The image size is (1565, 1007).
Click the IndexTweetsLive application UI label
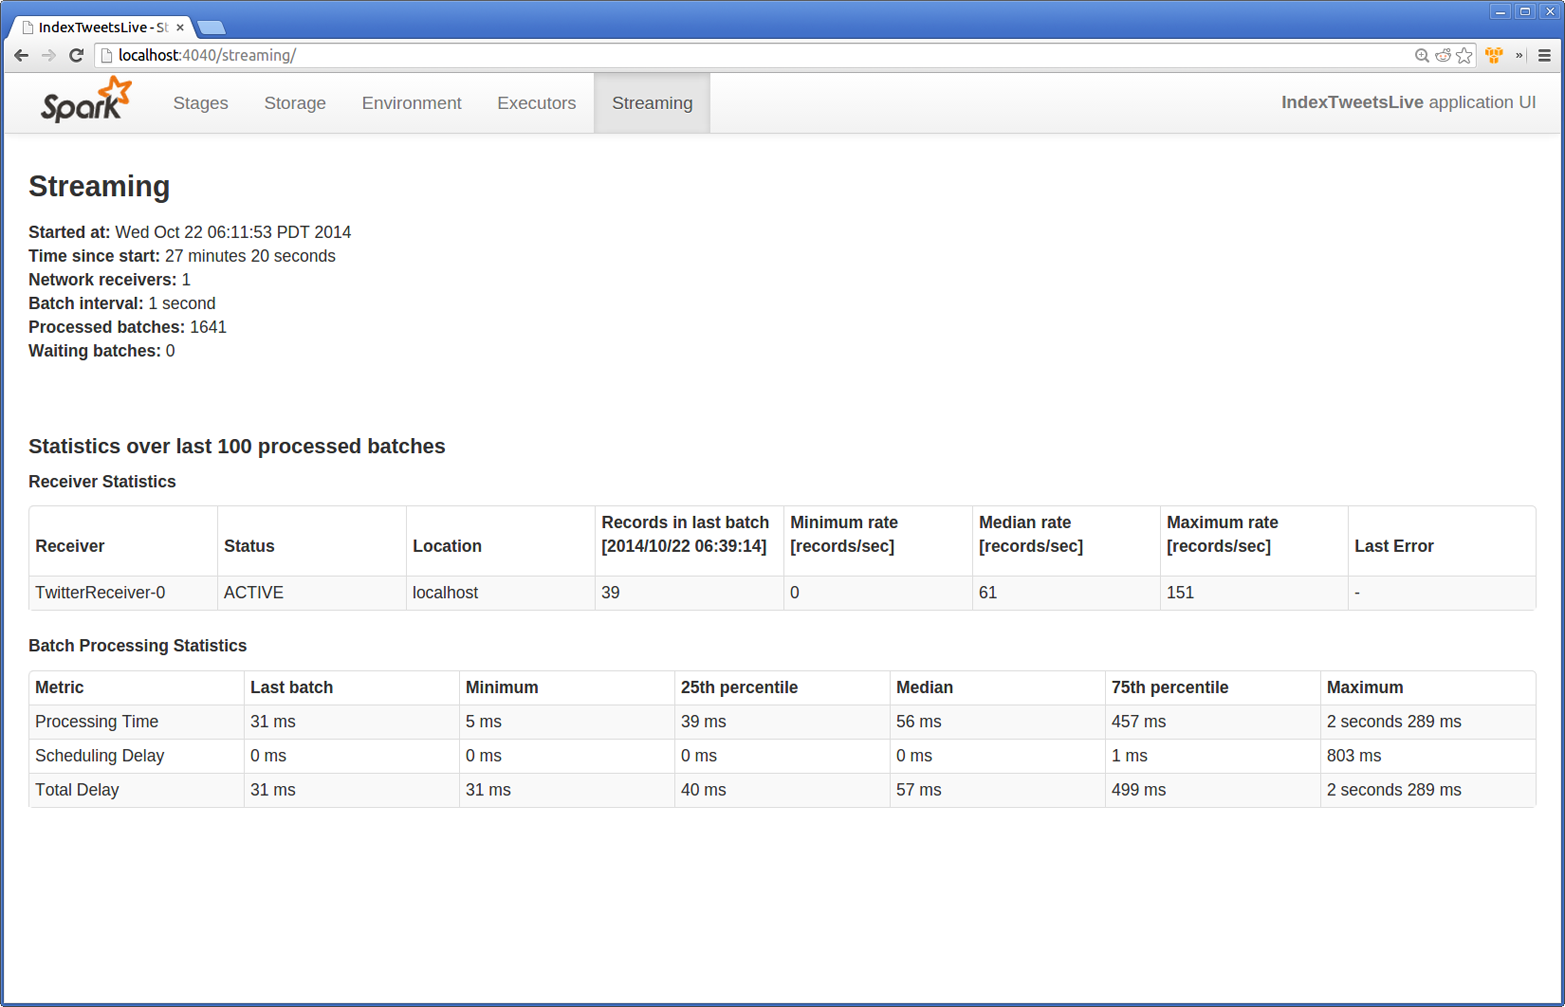pyautogui.click(x=1408, y=102)
